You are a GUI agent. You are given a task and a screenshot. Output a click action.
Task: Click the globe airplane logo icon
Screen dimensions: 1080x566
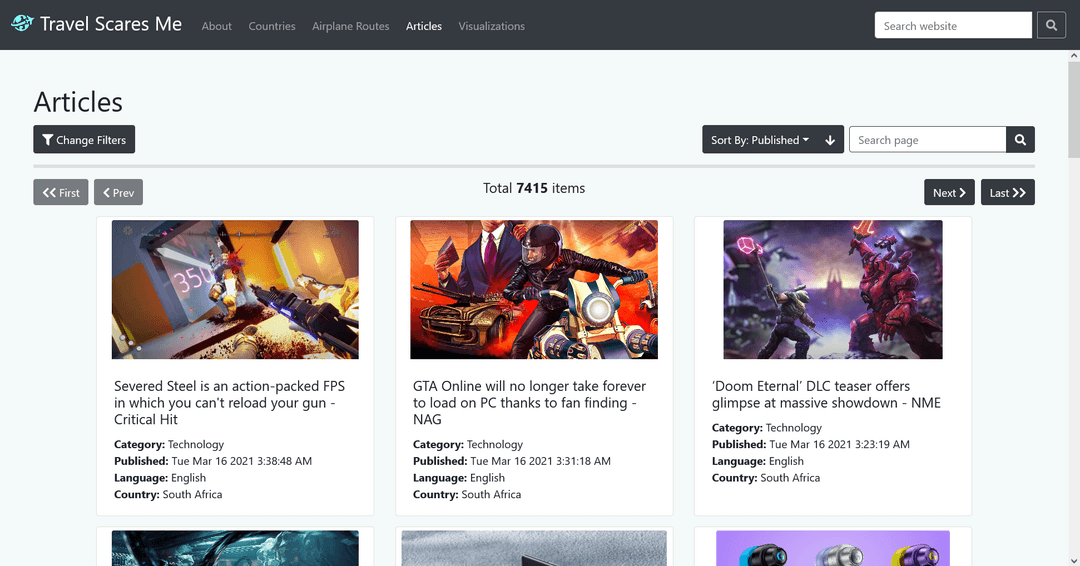[22, 23]
